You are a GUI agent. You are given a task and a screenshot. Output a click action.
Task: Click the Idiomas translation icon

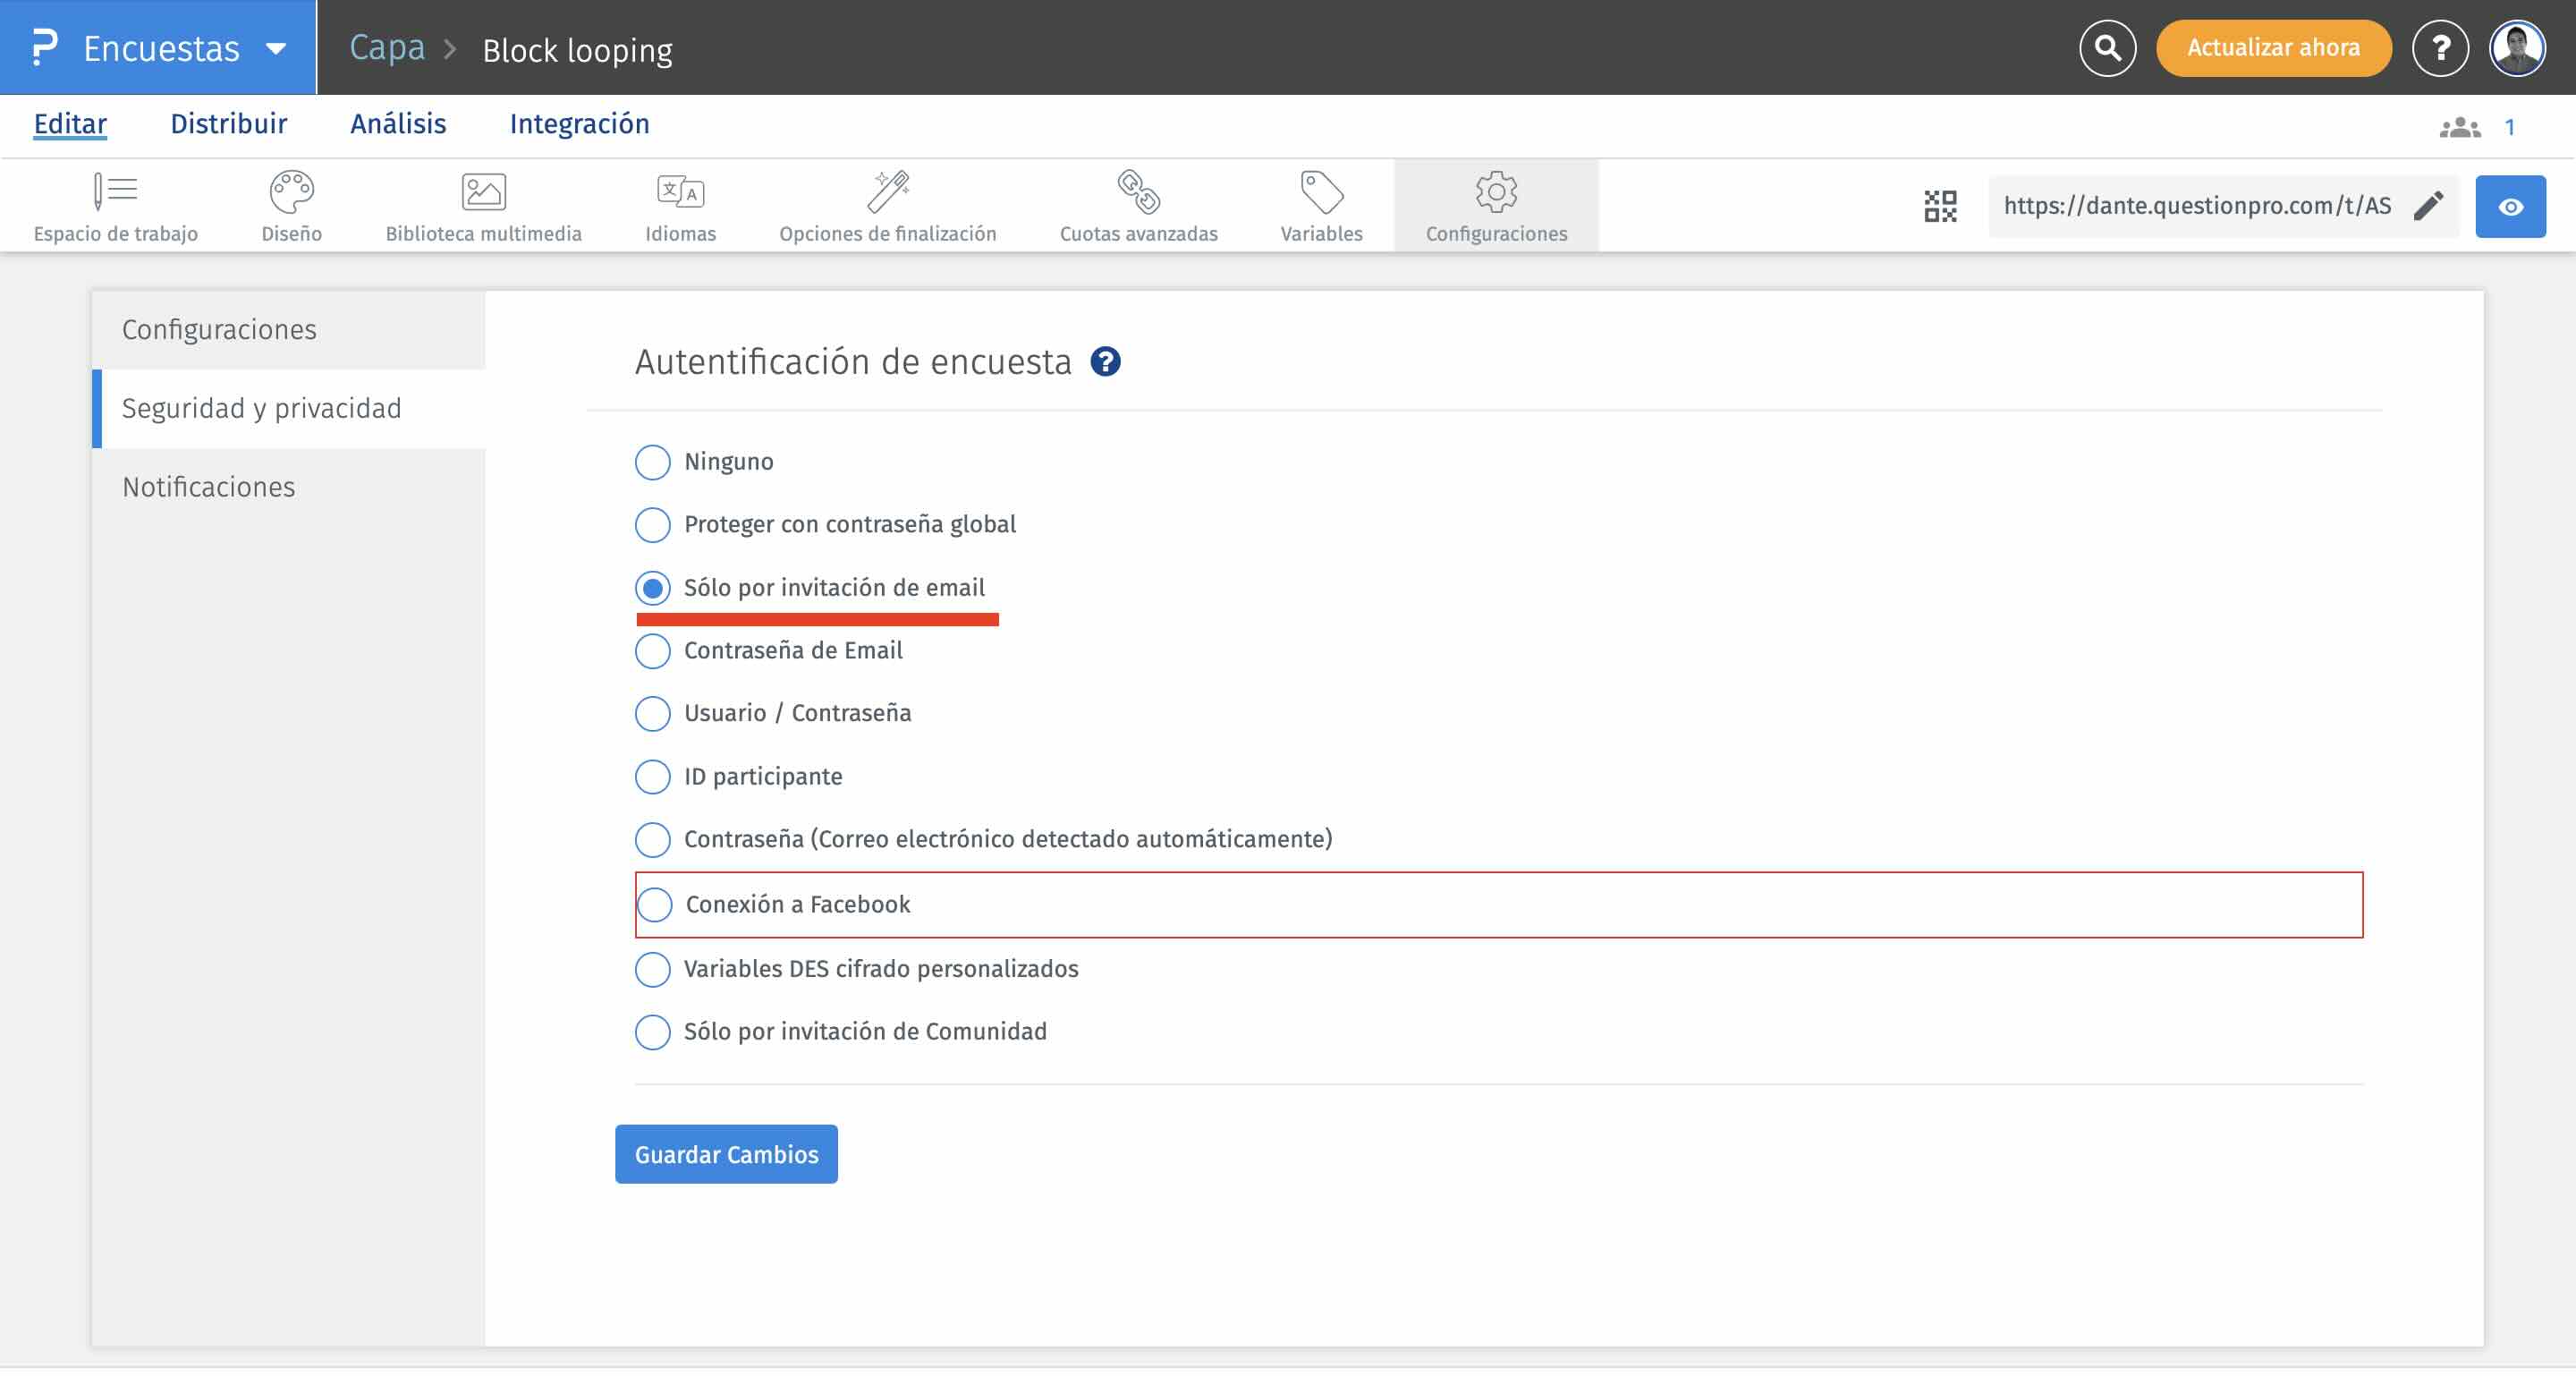tap(680, 192)
